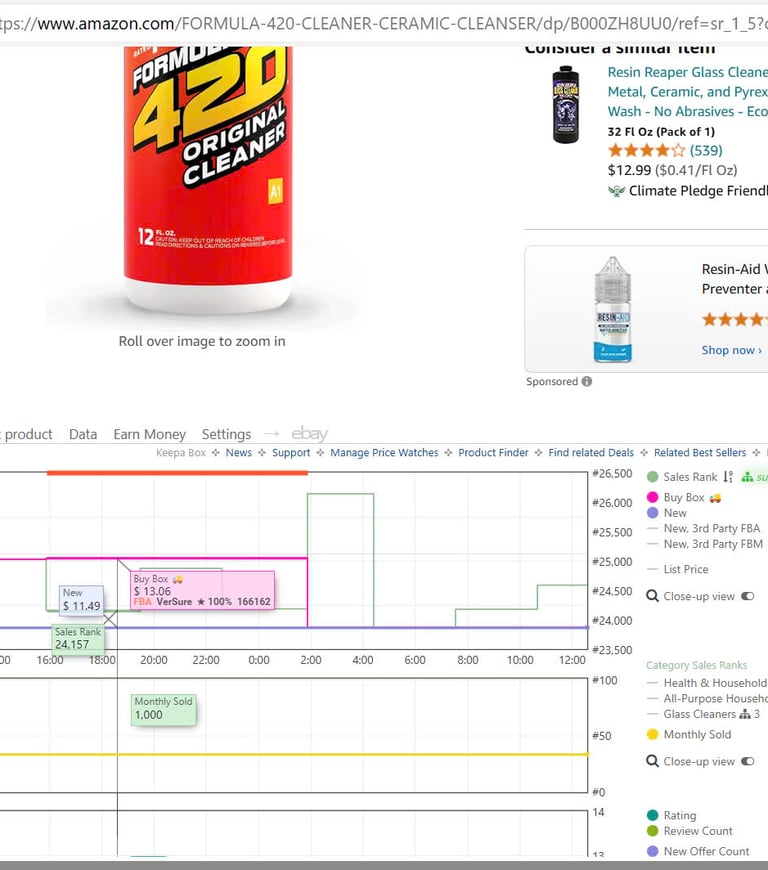Click the Glass Cleaners category hierarchy icon
768x870 pixels.
pos(745,714)
